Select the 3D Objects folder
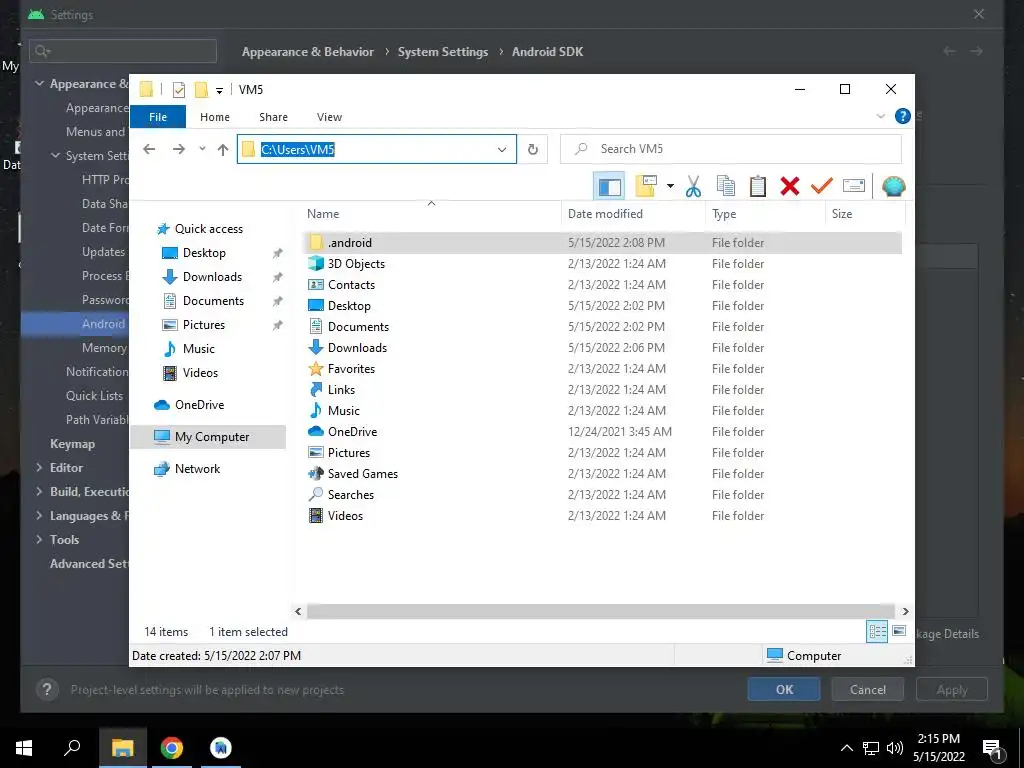Viewport: 1024px width, 768px height. pos(356,264)
